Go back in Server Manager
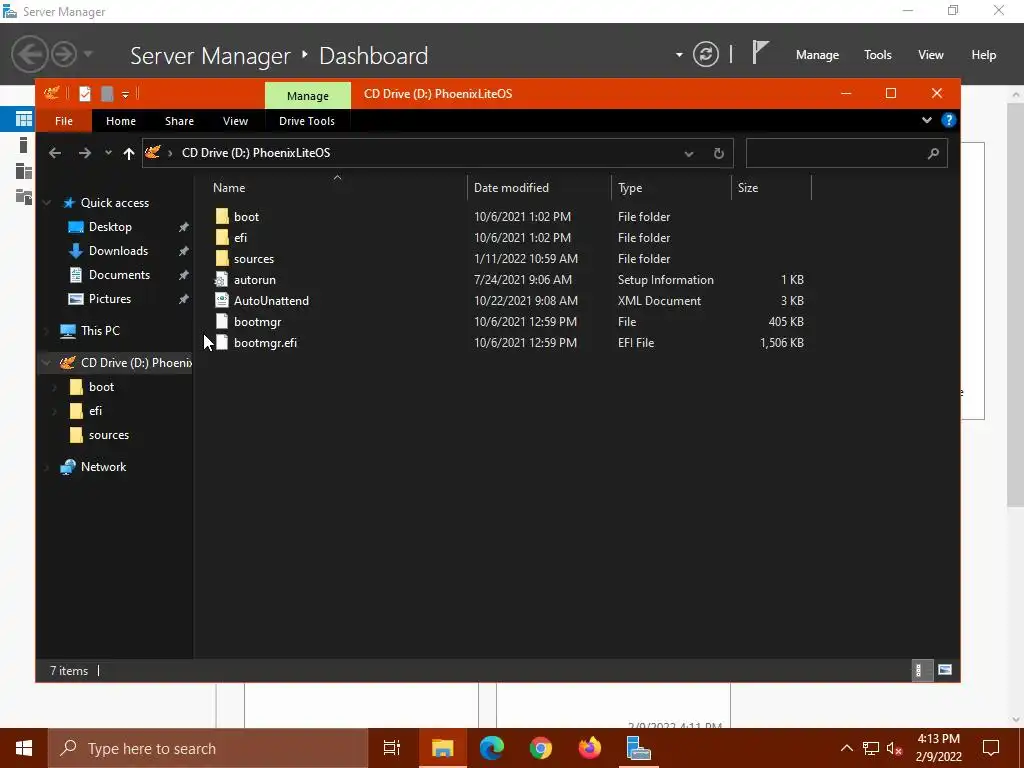 point(29,54)
